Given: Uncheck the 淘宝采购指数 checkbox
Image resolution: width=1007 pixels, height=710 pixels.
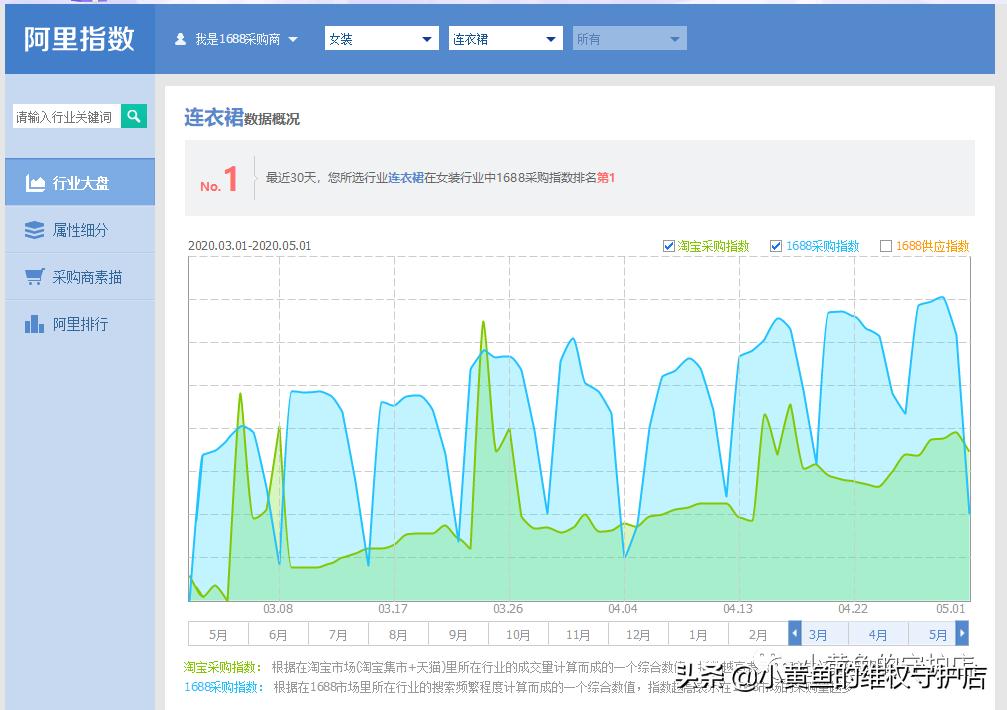Looking at the screenshot, I should click(x=668, y=245).
